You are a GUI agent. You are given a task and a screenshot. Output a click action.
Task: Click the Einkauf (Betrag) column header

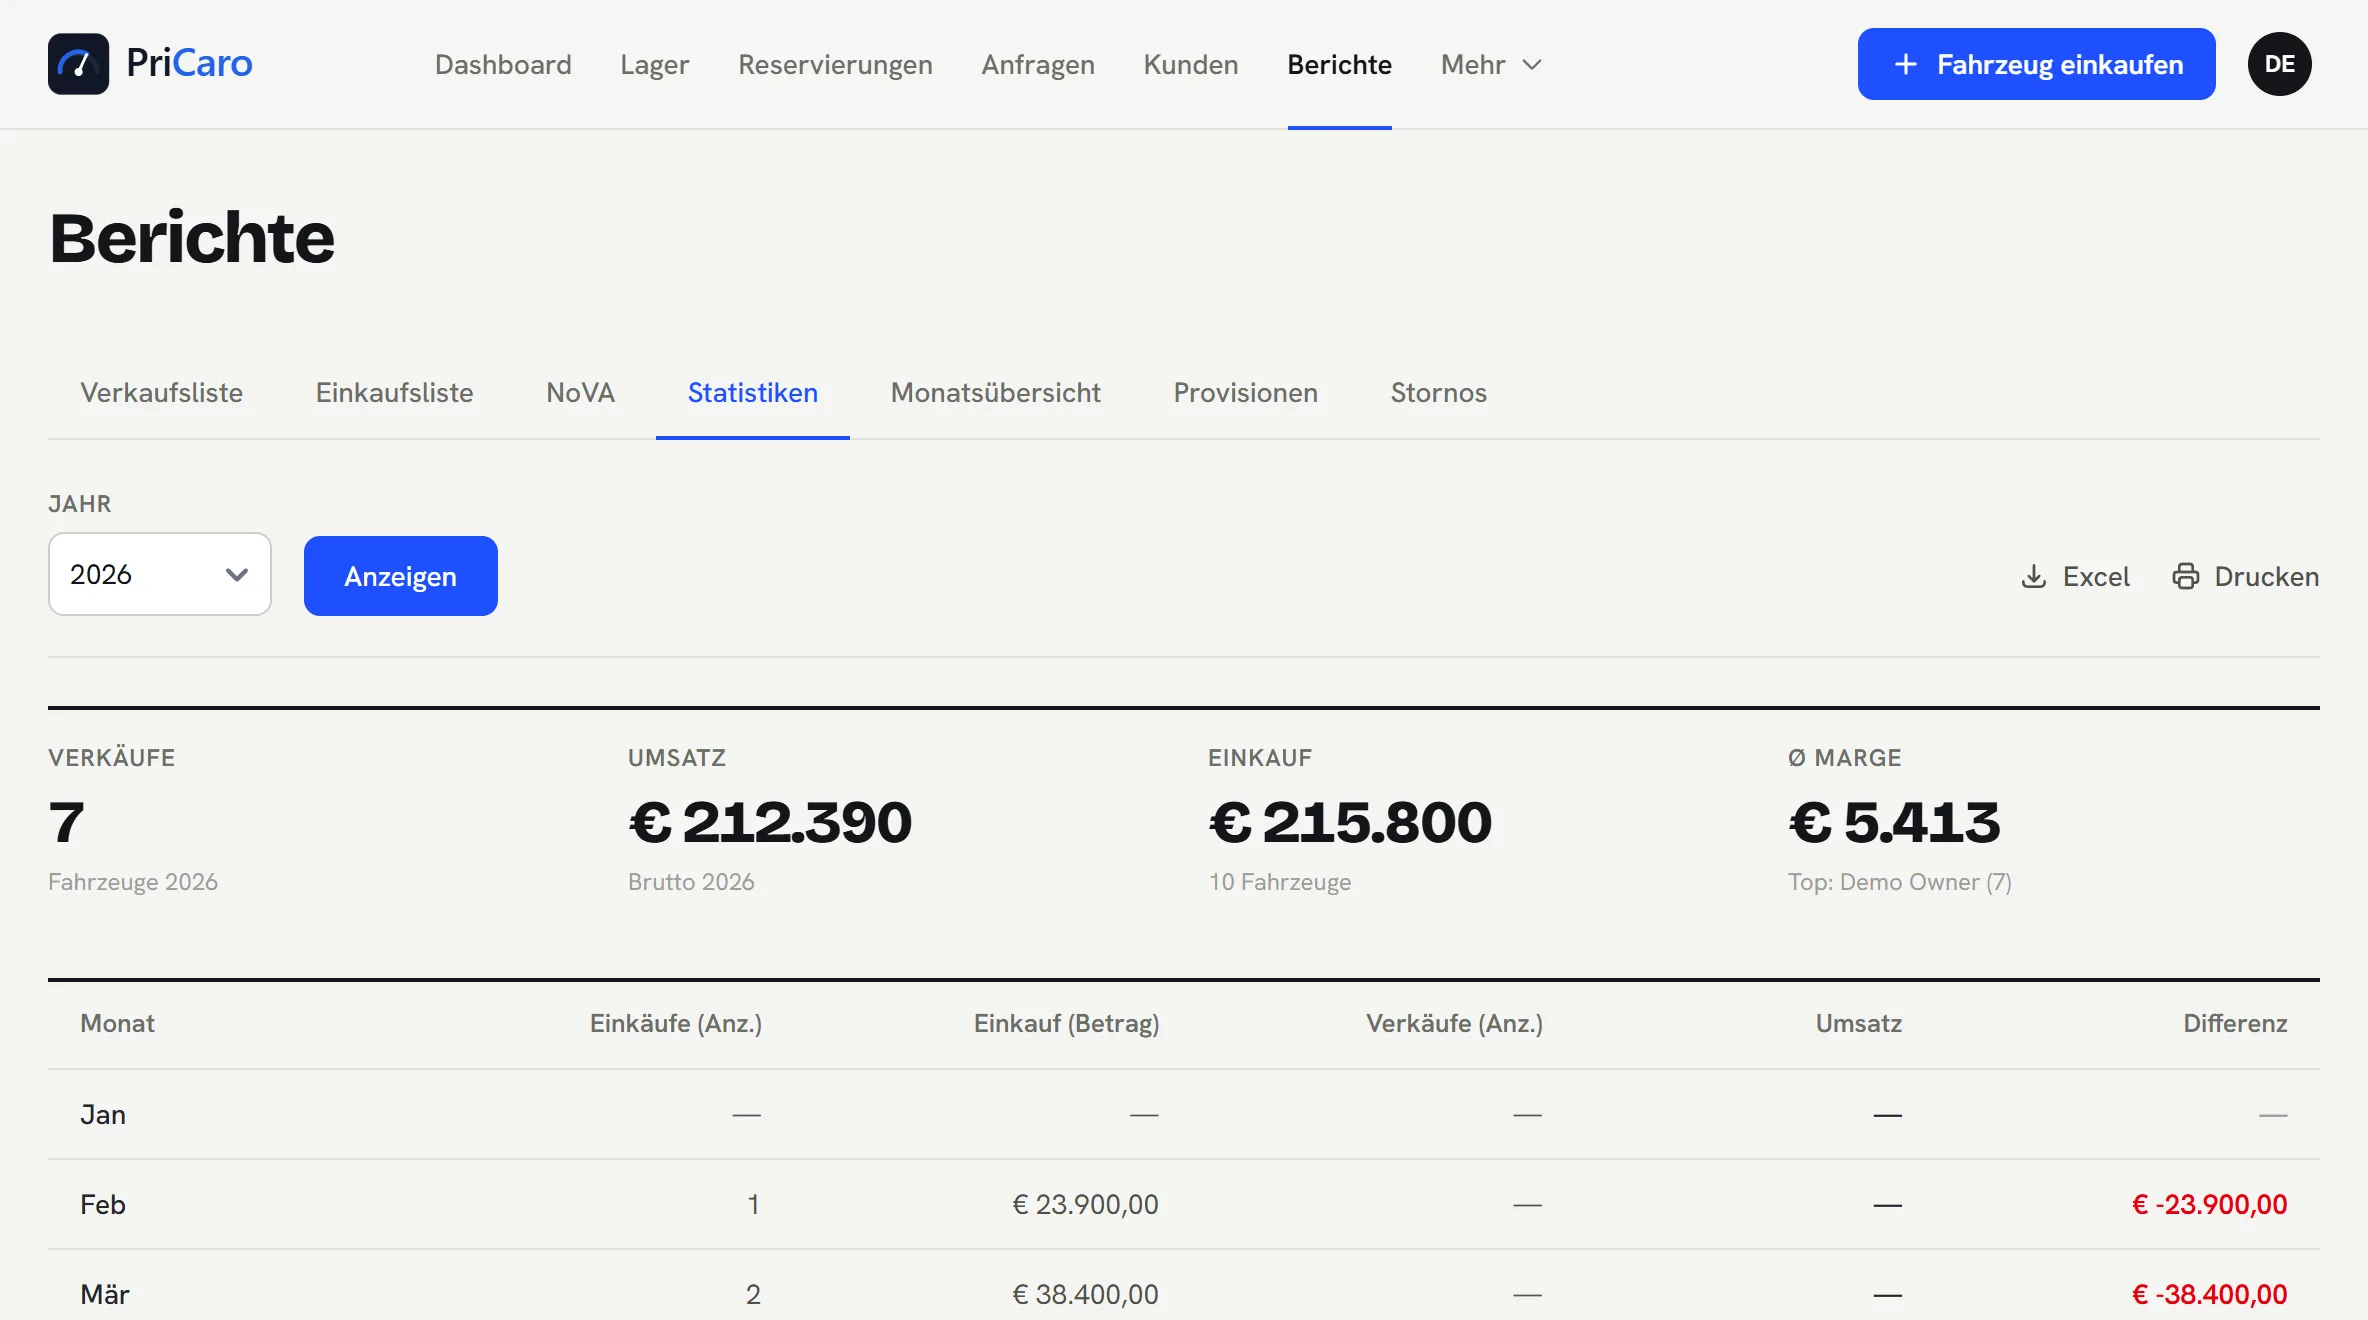(x=1066, y=1023)
